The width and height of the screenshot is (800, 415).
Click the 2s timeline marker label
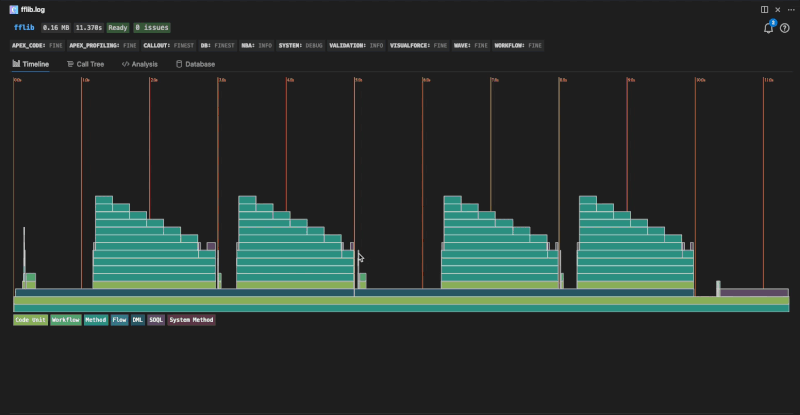click(x=154, y=80)
